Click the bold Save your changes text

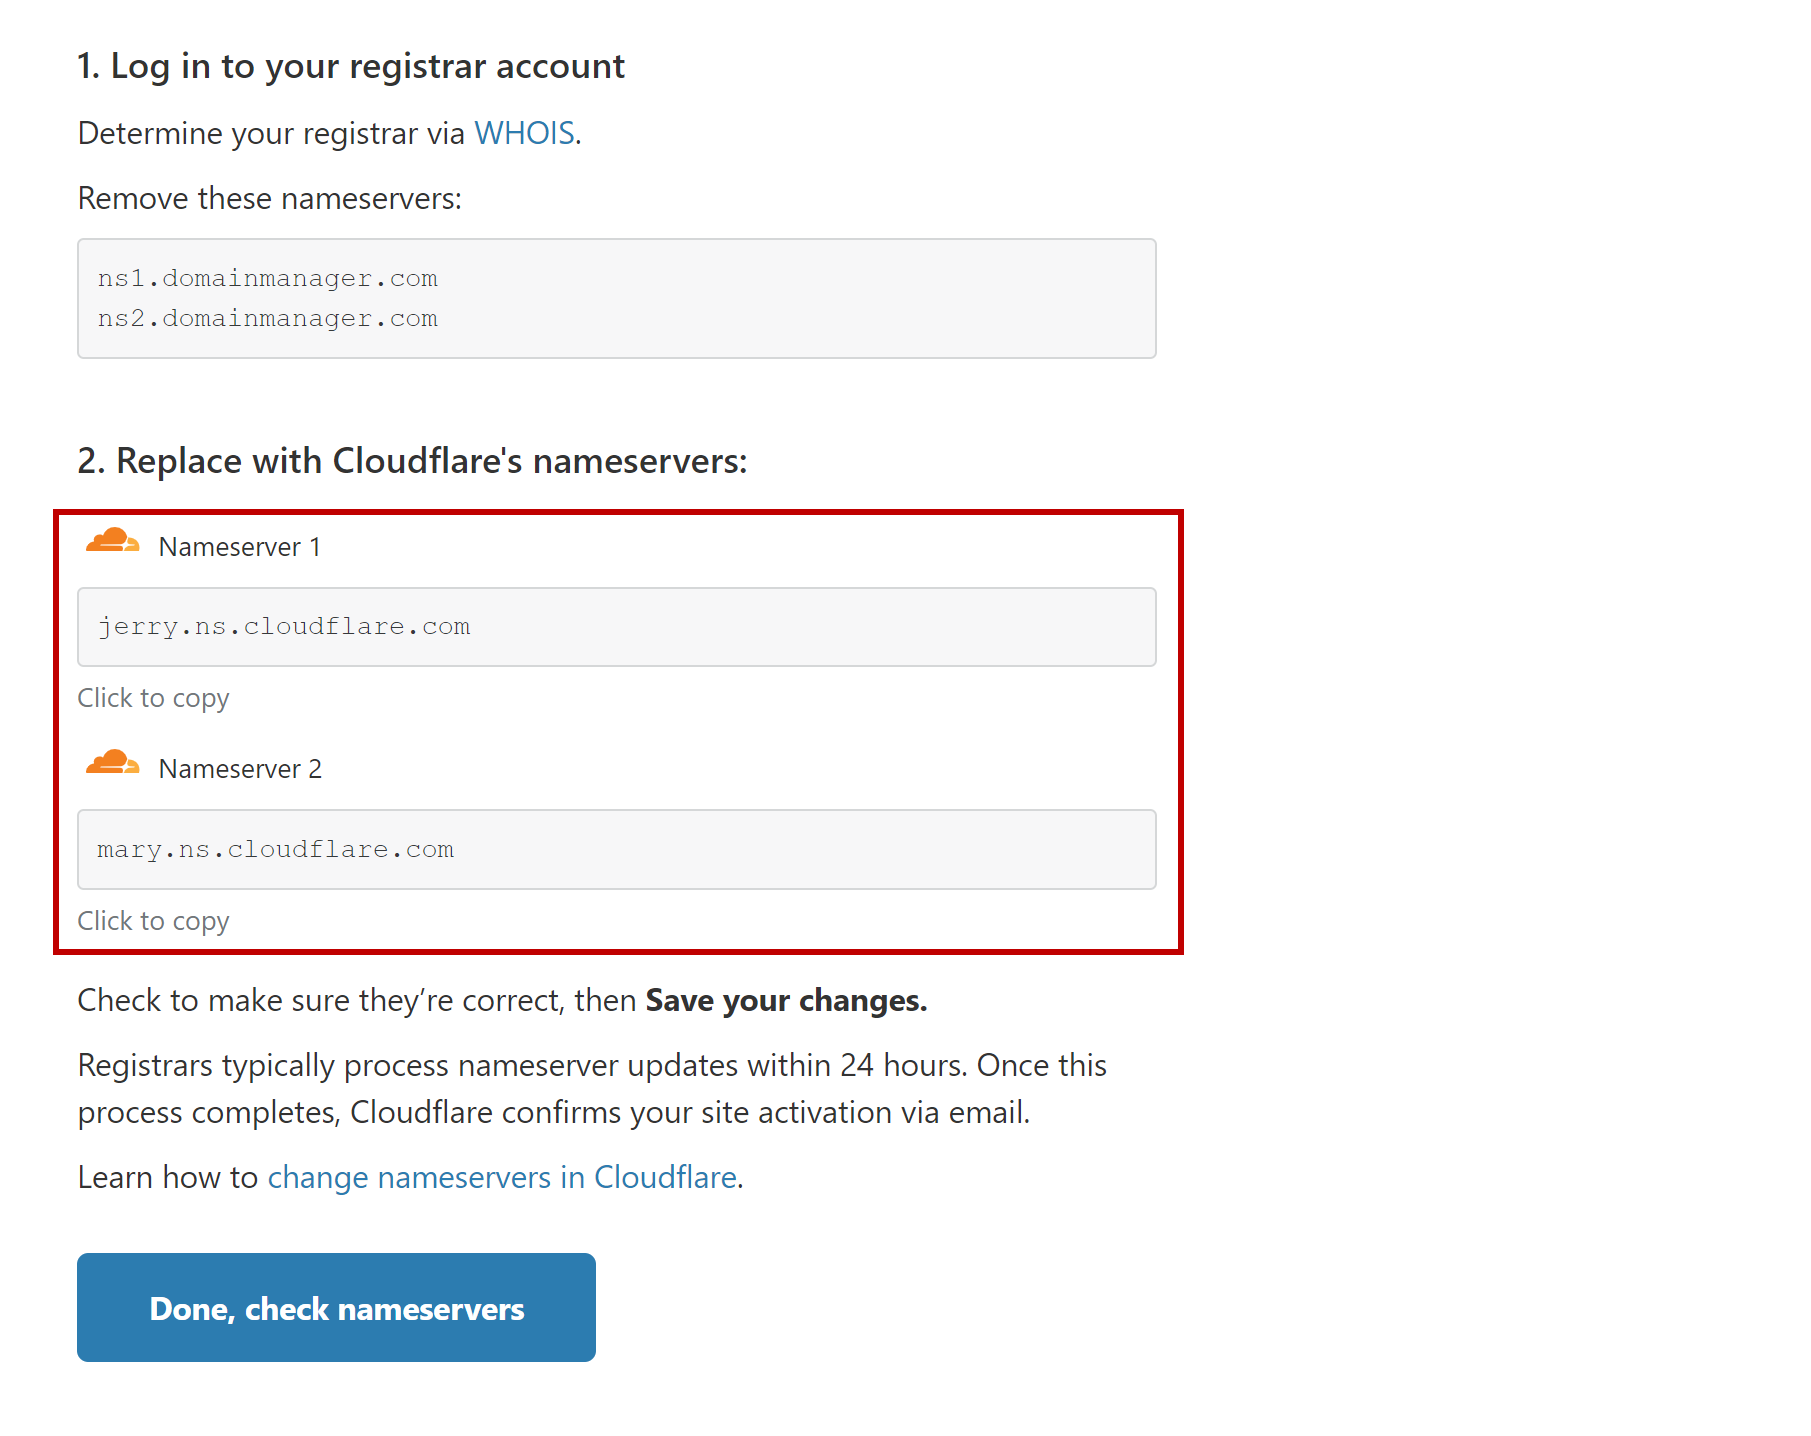pos(786,1000)
